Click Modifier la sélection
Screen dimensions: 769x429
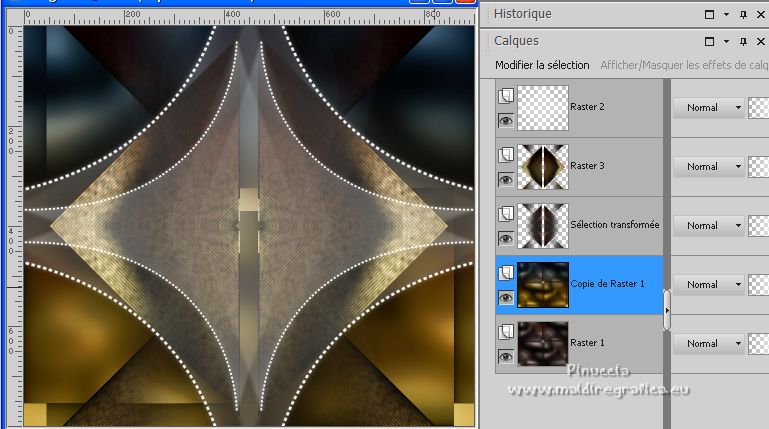[542, 65]
